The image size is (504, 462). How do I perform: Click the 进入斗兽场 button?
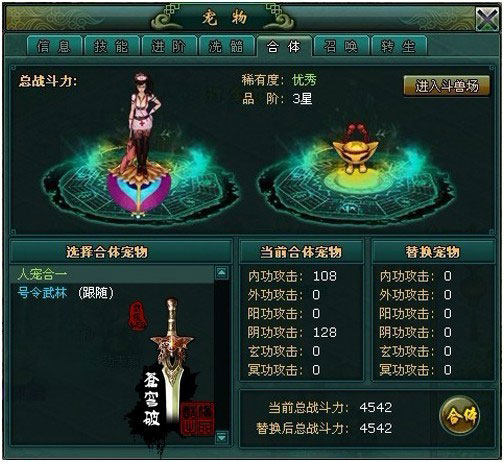447,86
